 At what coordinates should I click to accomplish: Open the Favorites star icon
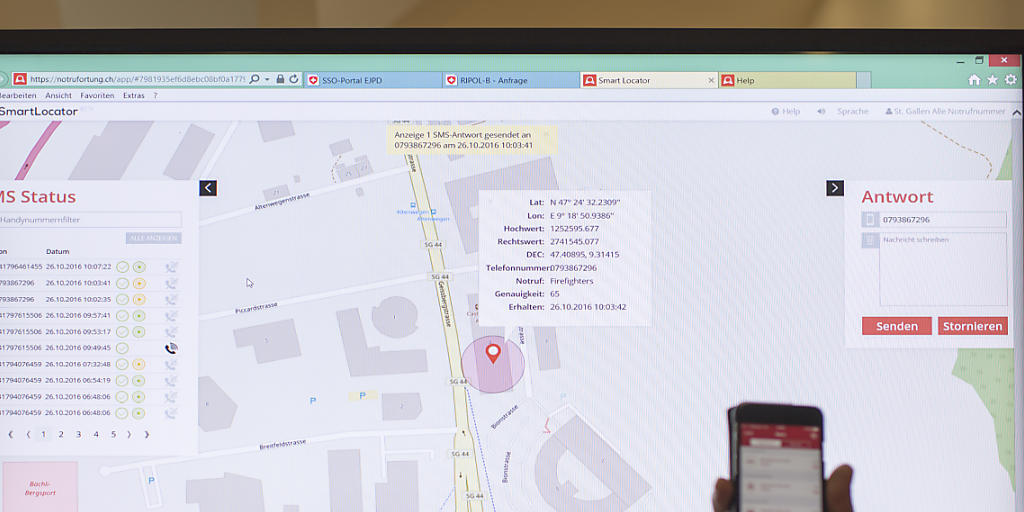pos(992,80)
